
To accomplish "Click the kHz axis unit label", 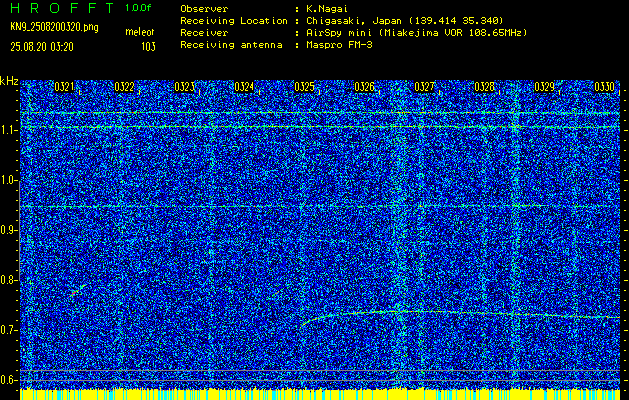I will [9, 81].
